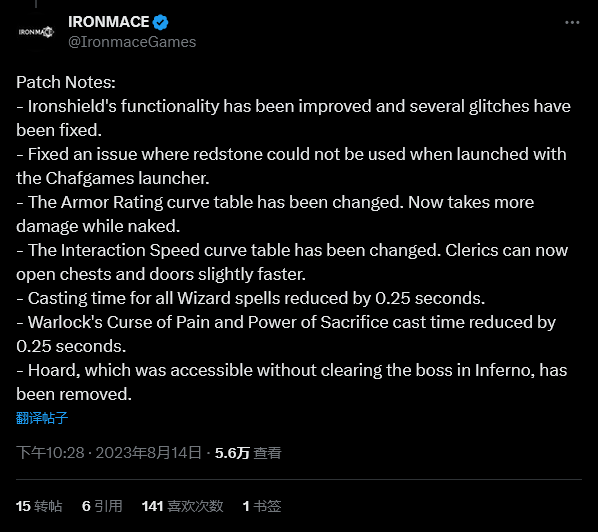Click the Patch Notes heading text
The width and height of the screenshot is (598, 532).
66,82
